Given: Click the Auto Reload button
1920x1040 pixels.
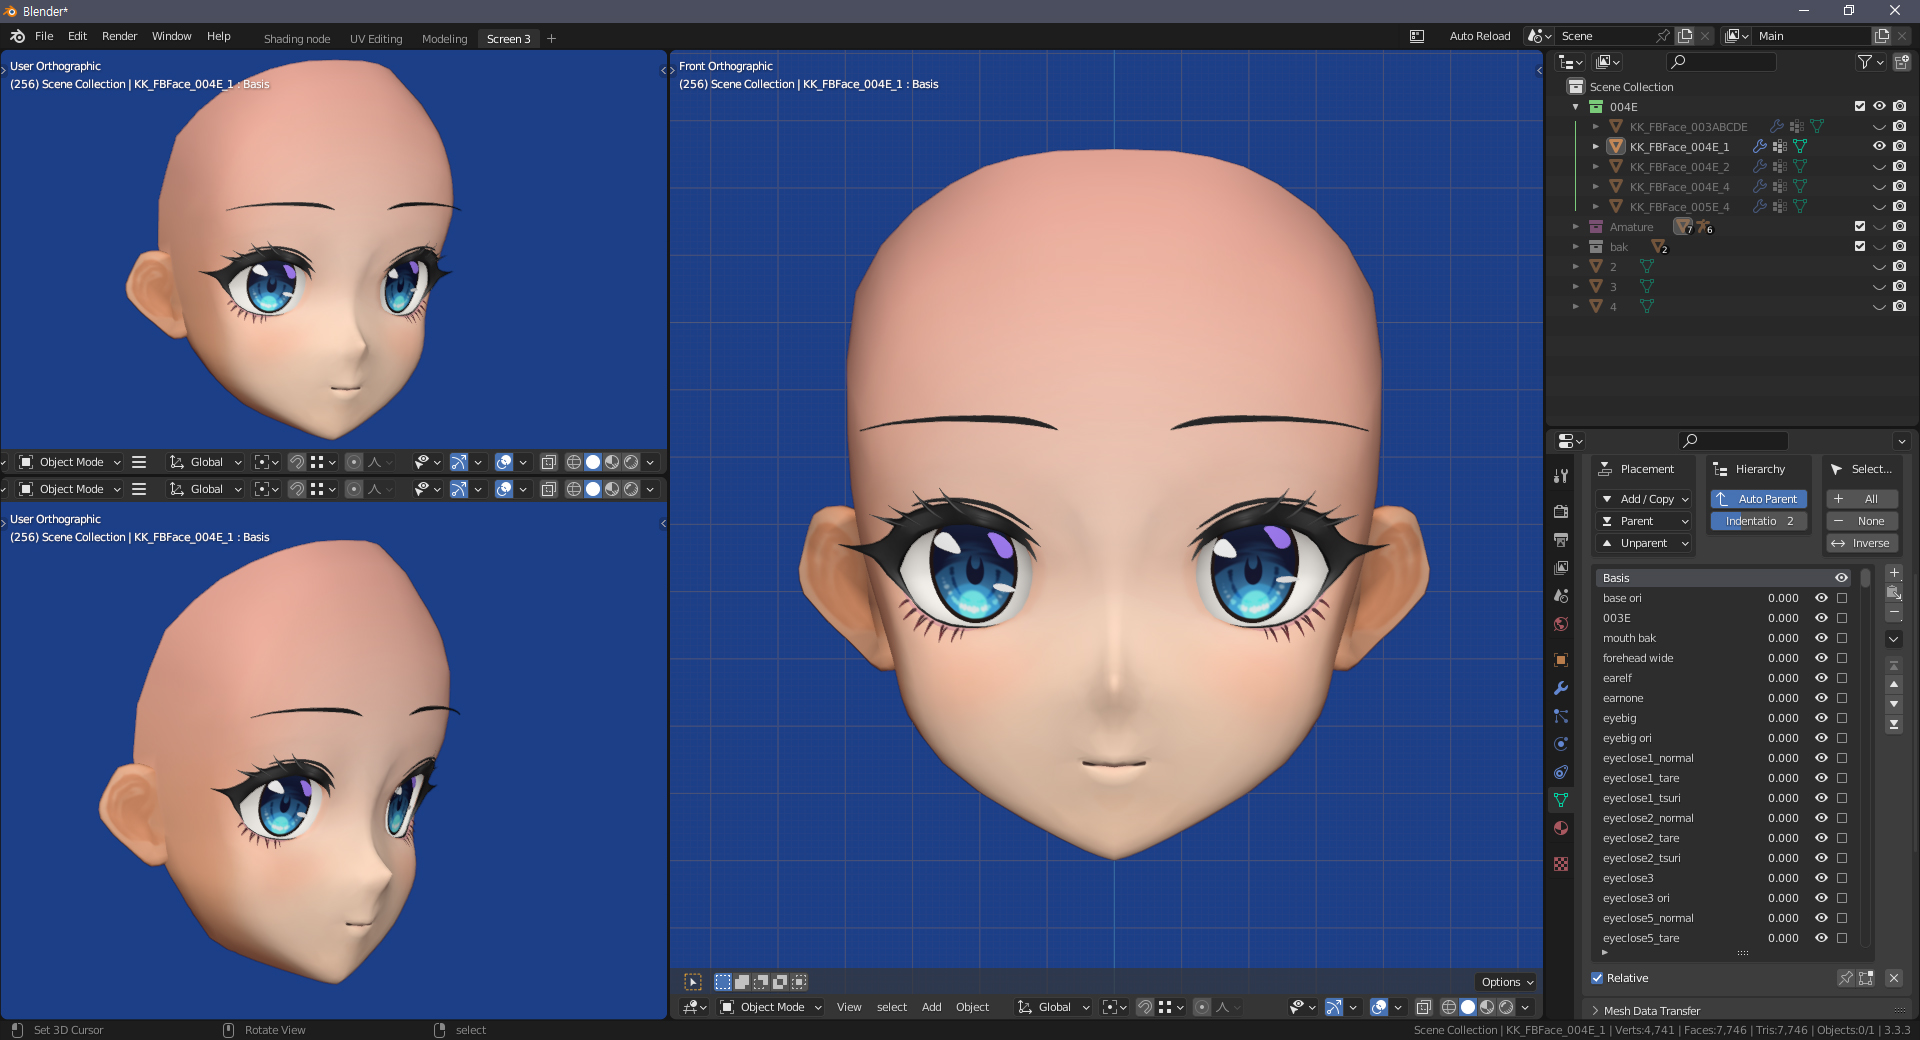Looking at the screenshot, I should [x=1479, y=36].
